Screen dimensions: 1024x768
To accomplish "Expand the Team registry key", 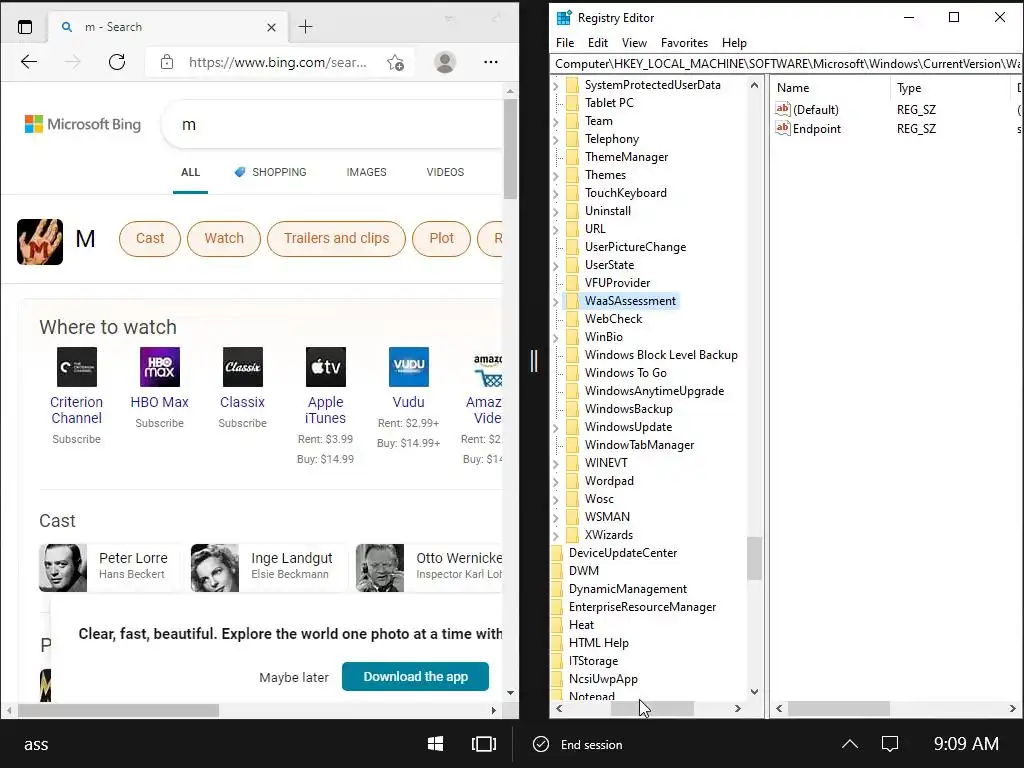I will pos(556,121).
